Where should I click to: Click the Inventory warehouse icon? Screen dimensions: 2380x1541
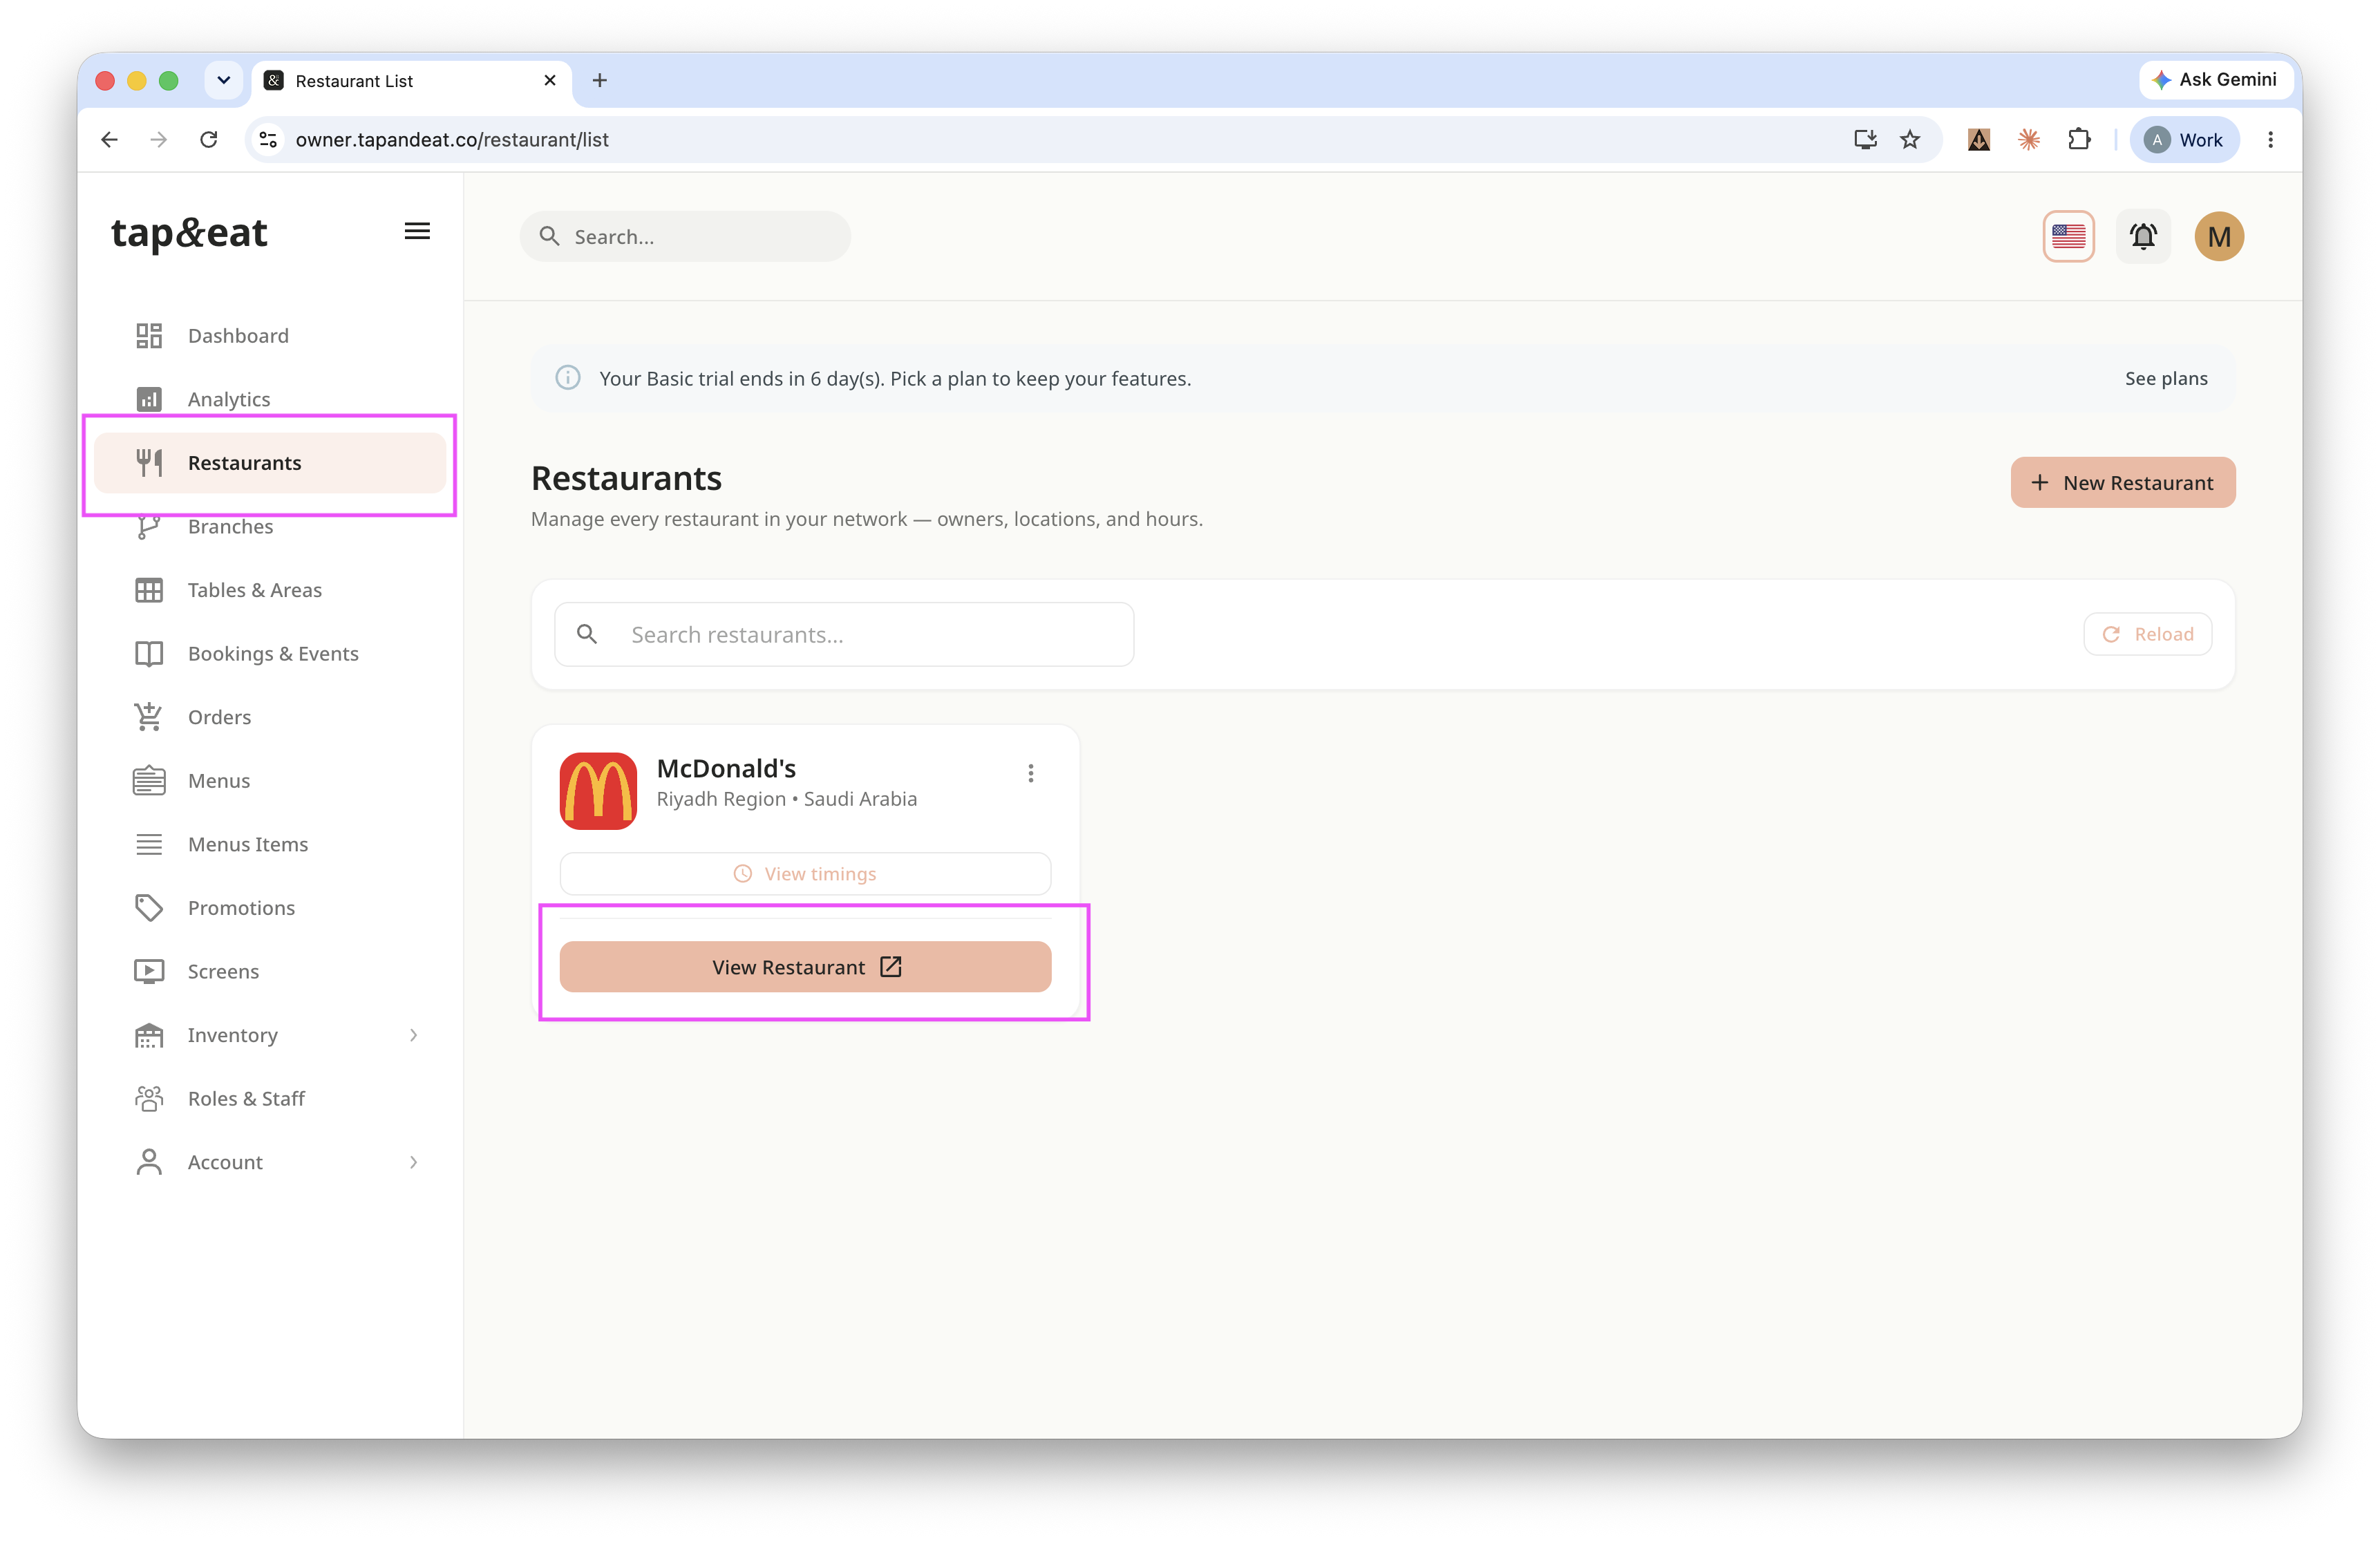point(149,1035)
